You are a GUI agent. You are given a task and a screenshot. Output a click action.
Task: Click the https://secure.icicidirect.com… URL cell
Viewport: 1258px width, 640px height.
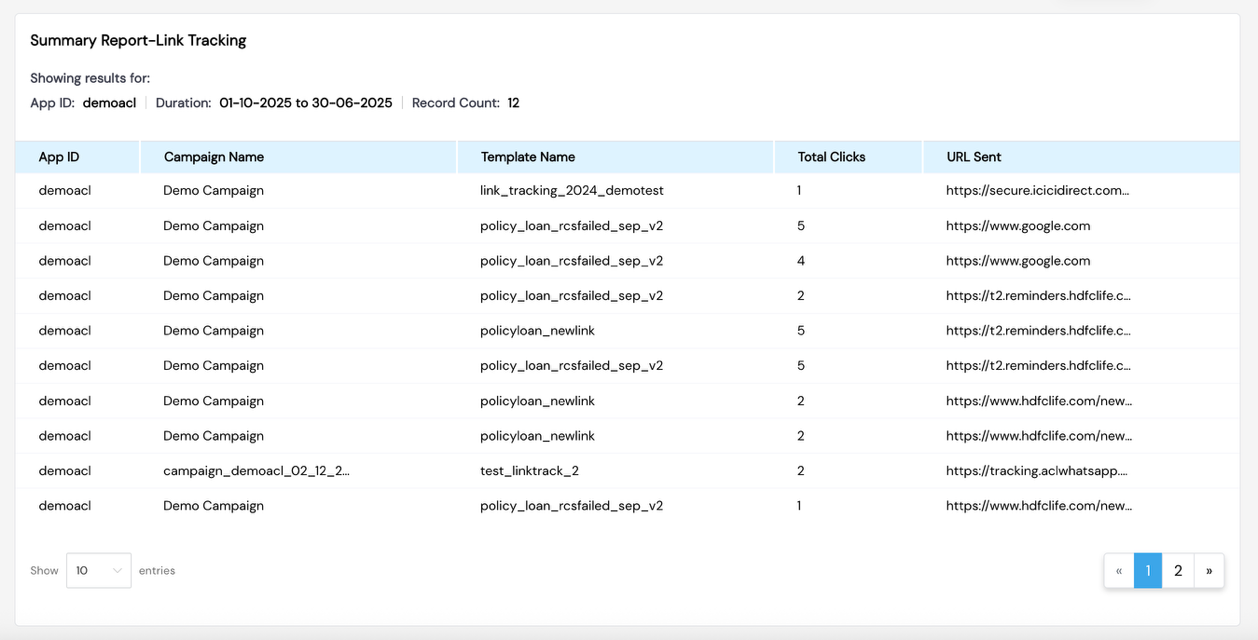(1038, 190)
